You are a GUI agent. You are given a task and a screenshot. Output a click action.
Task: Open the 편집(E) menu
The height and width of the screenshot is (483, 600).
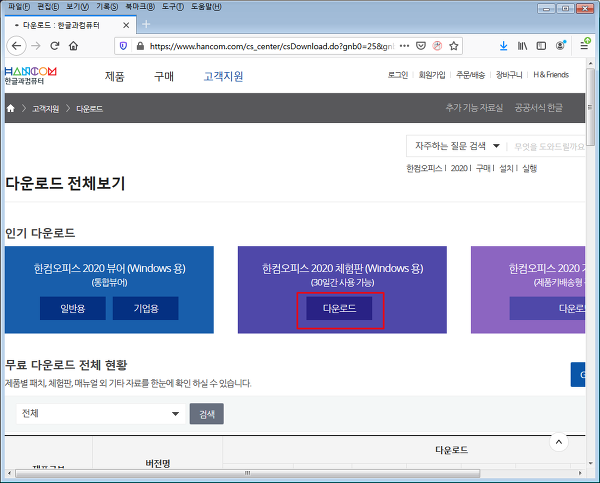coord(48,7)
